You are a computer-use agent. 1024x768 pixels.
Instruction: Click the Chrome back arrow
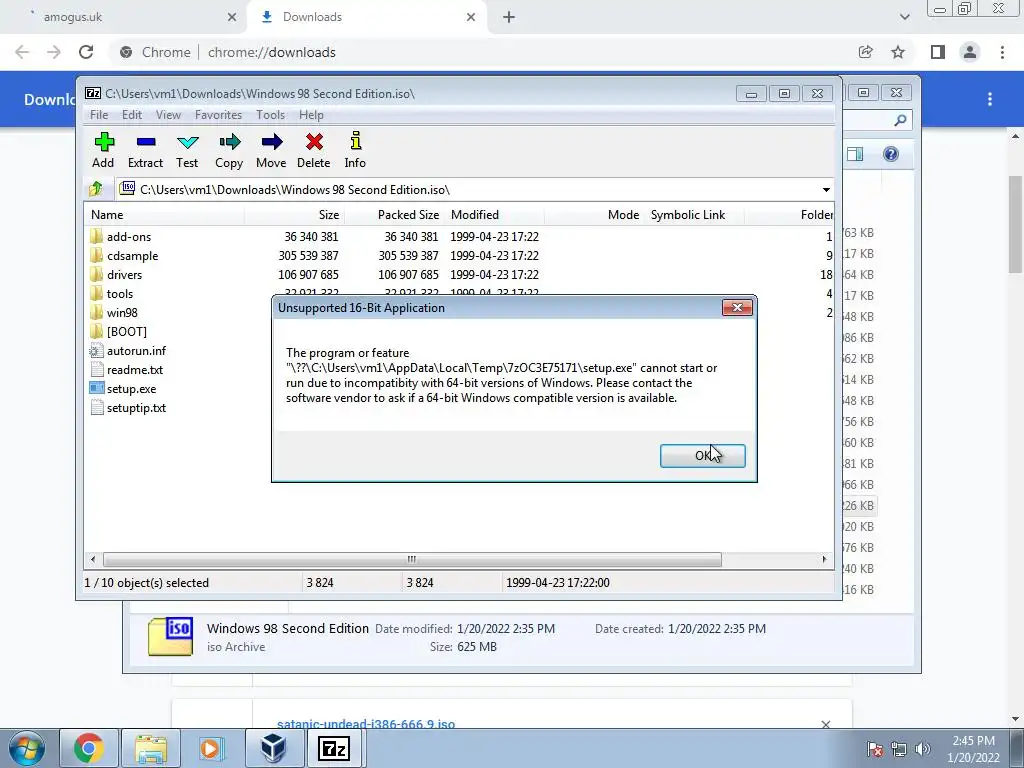pos(22,52)
